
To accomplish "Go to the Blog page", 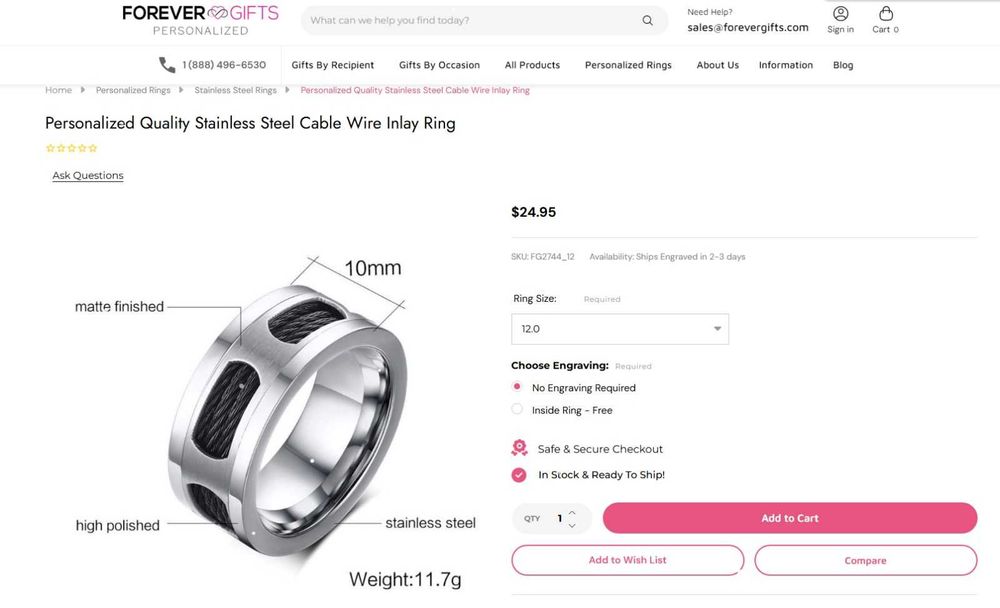I will click(x=843, y=65).
